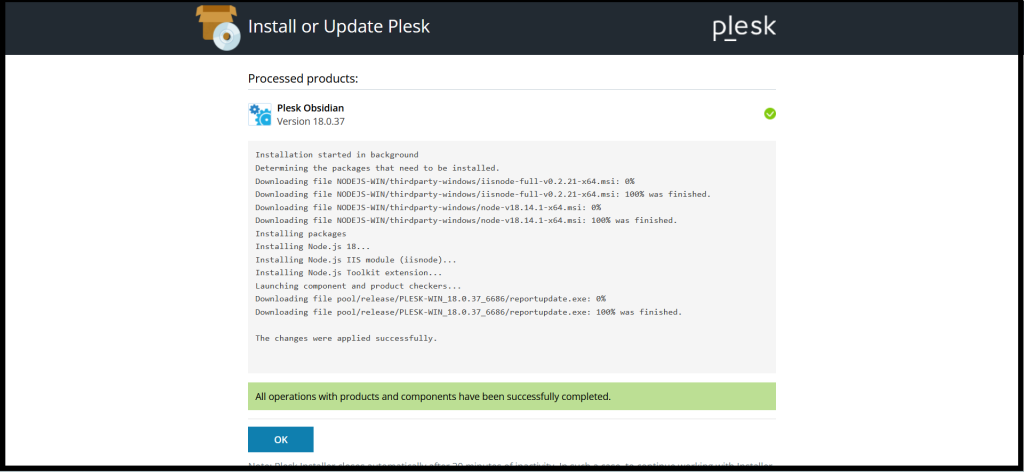Click the 'Installing Node.js 18...' log line

click(x=313, y=247)
